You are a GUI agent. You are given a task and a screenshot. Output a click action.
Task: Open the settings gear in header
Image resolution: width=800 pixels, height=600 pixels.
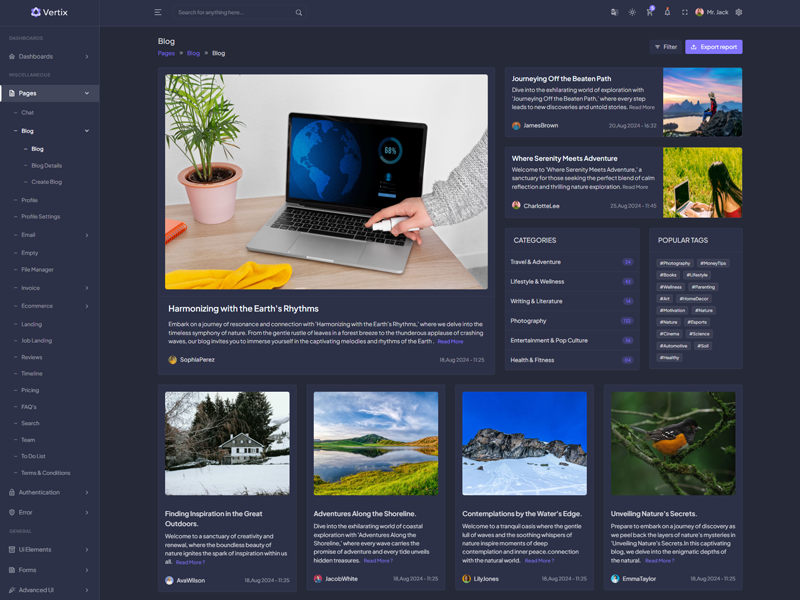point(739,12)
